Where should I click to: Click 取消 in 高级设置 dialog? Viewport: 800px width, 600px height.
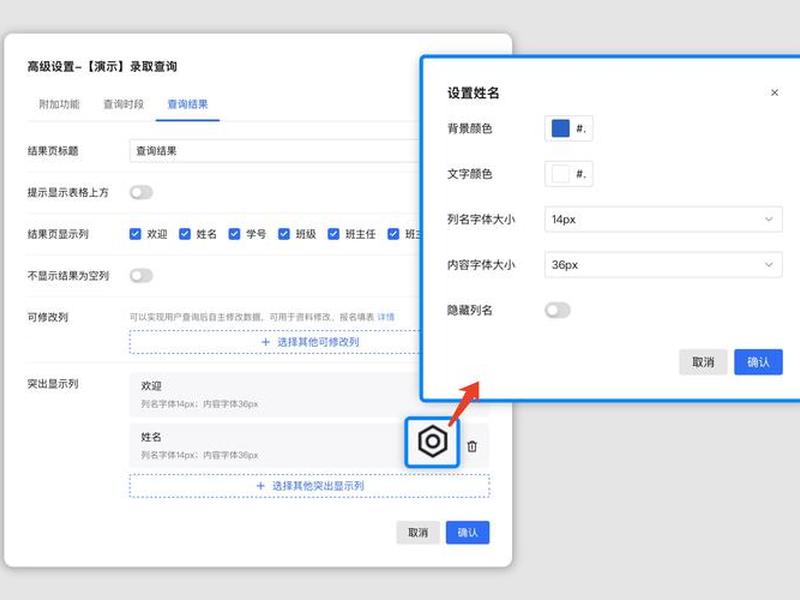[418, 533]
